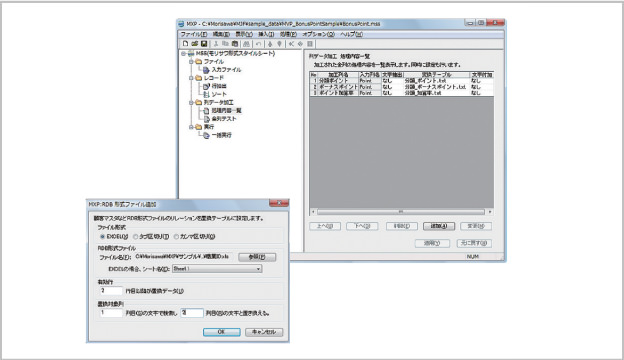Screen dimensions: 624x360
Task: Open the sheet name Sheet1 dropdown
Action: point(217,269)
